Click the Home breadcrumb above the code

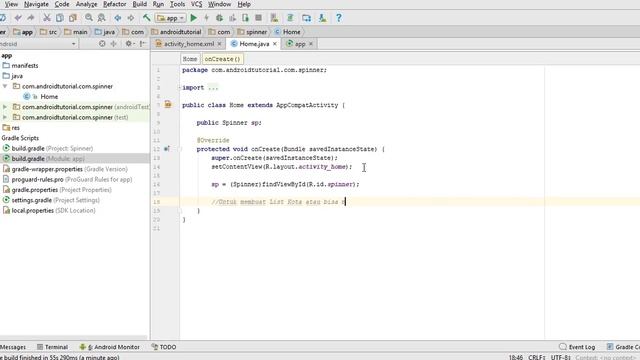pos(190,59)
